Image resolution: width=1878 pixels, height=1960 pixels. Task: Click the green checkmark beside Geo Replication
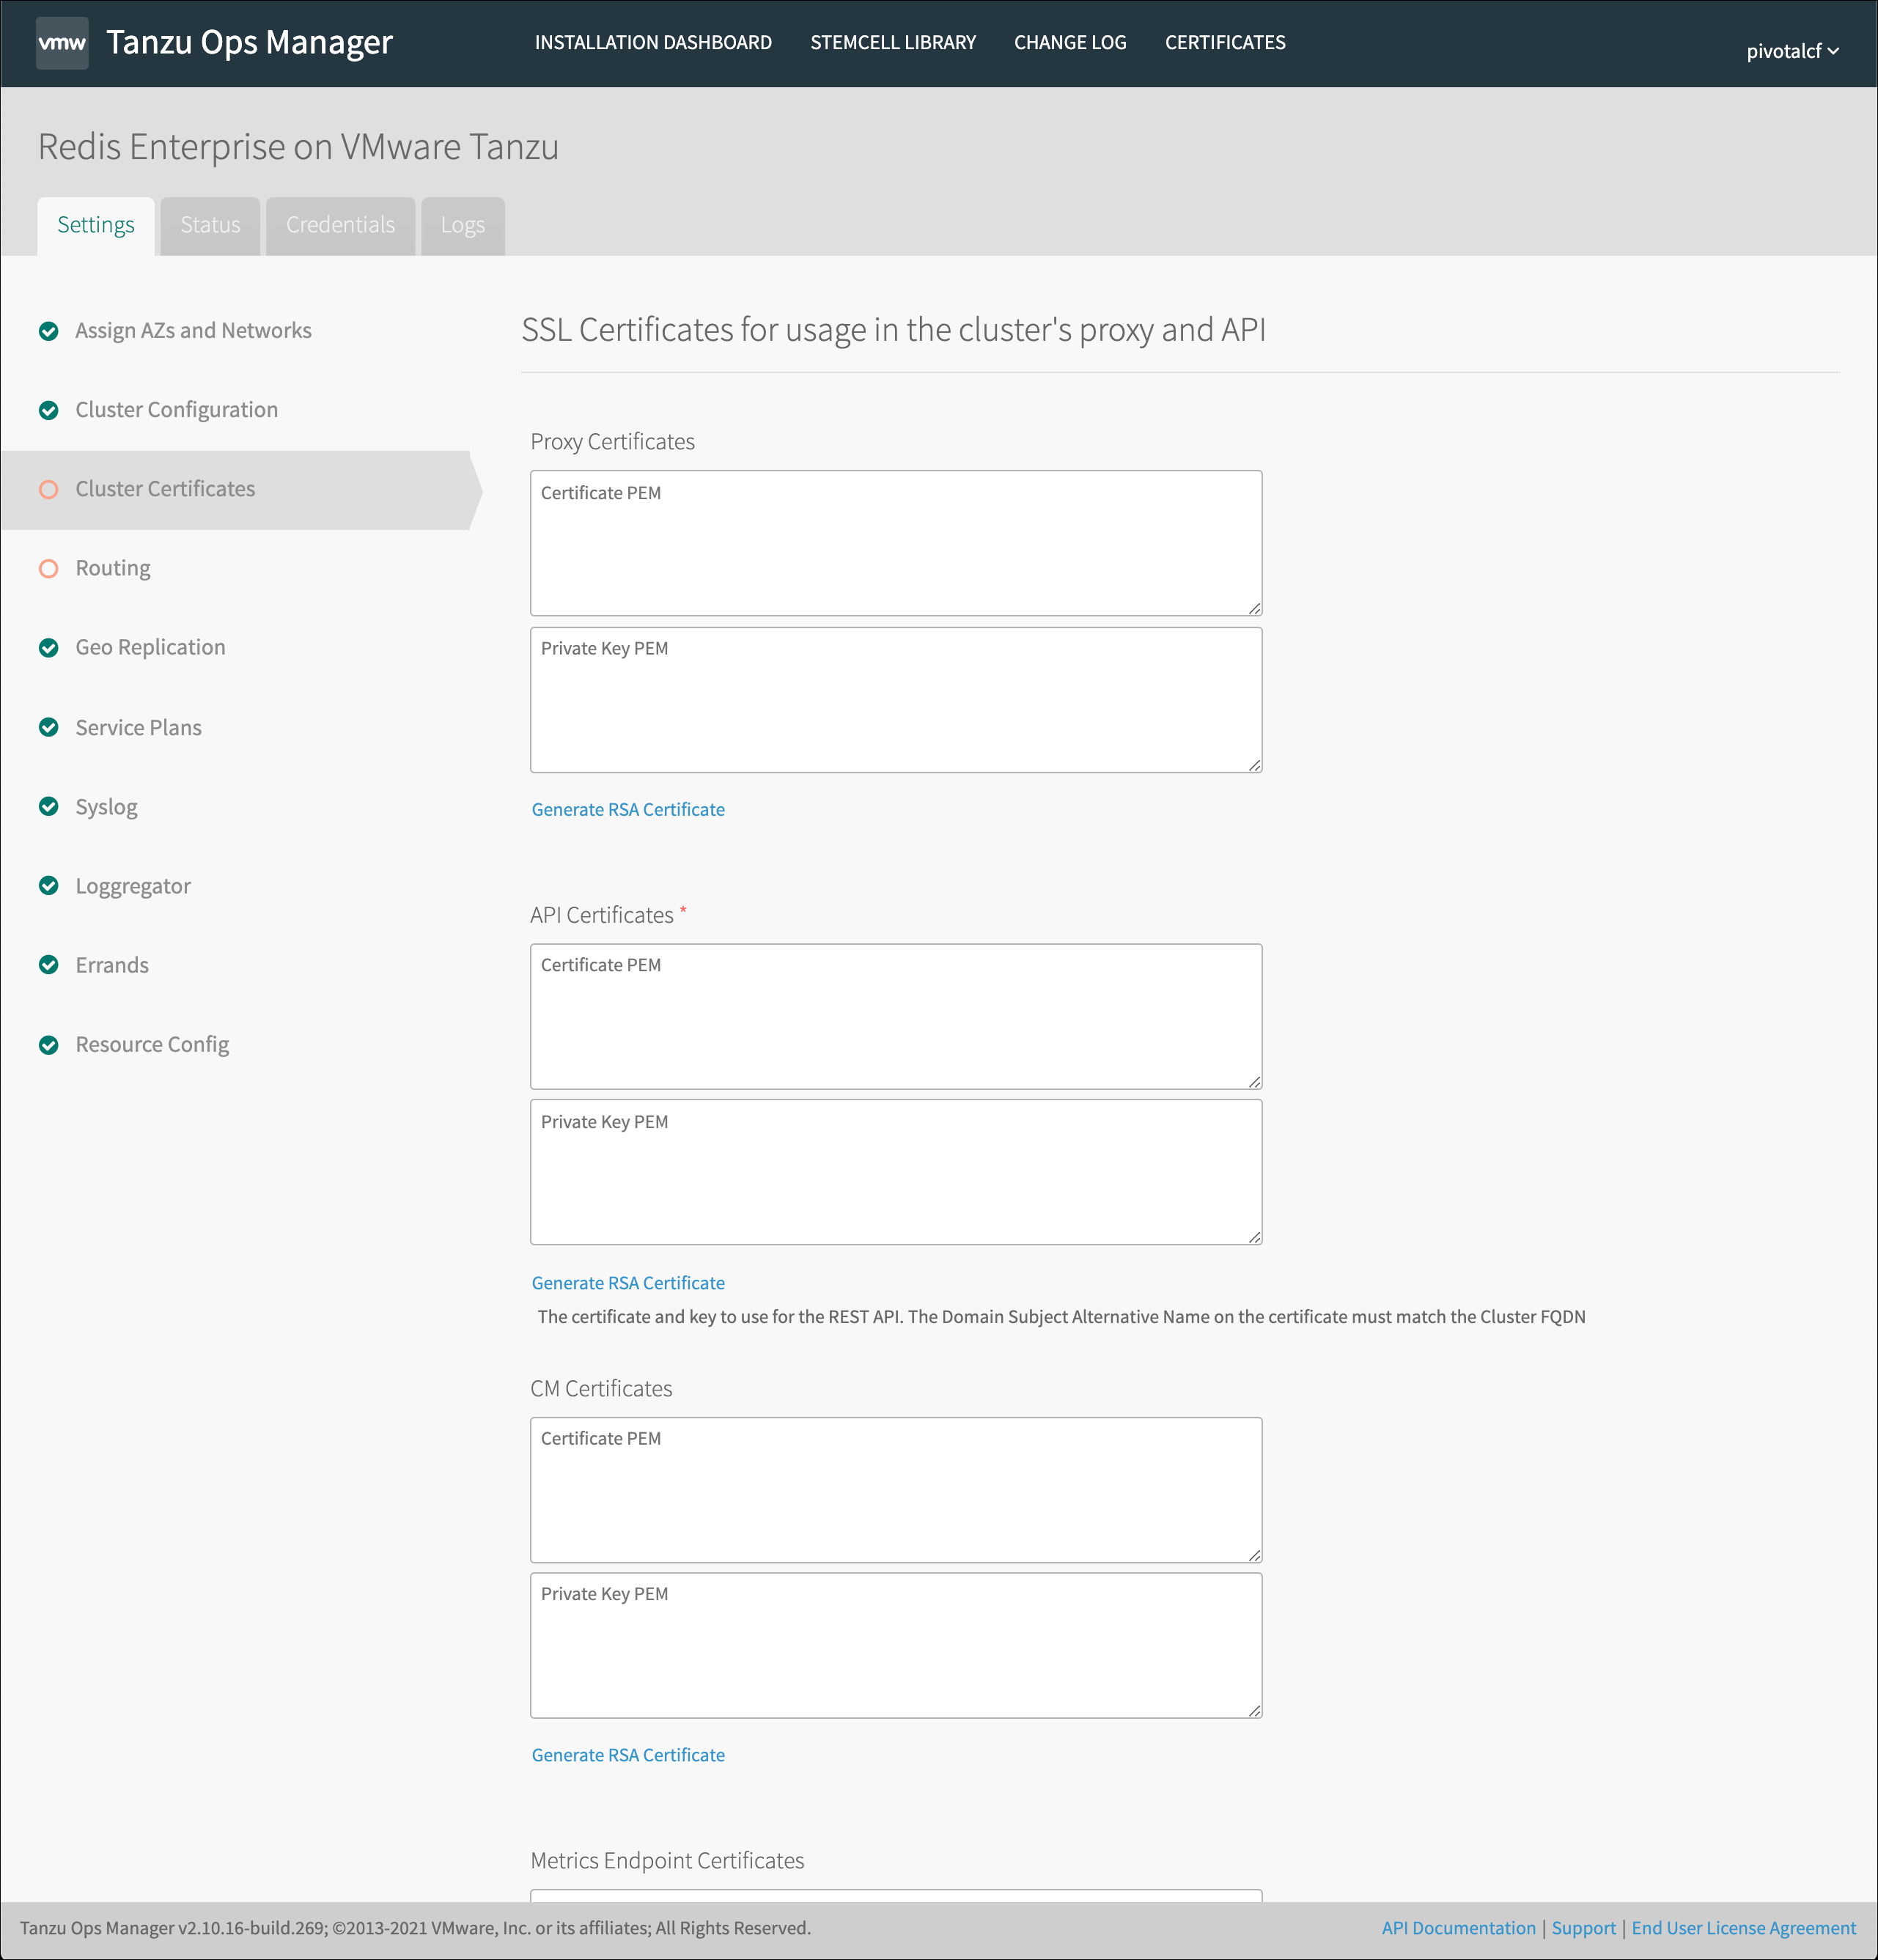click(48, 648)
